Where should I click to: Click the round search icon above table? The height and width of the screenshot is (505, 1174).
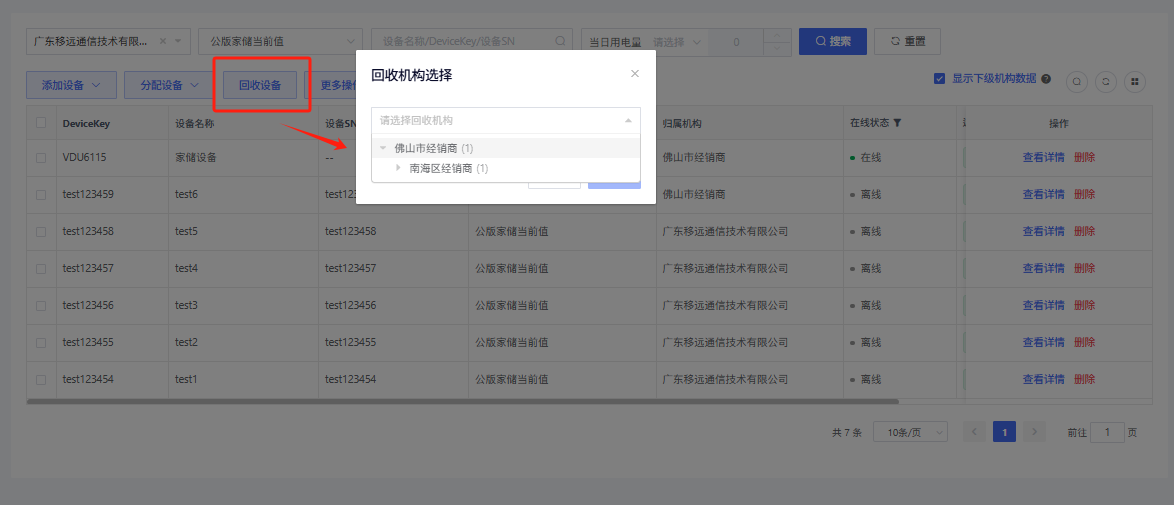pyautogui.click(x=1077, y=82)
